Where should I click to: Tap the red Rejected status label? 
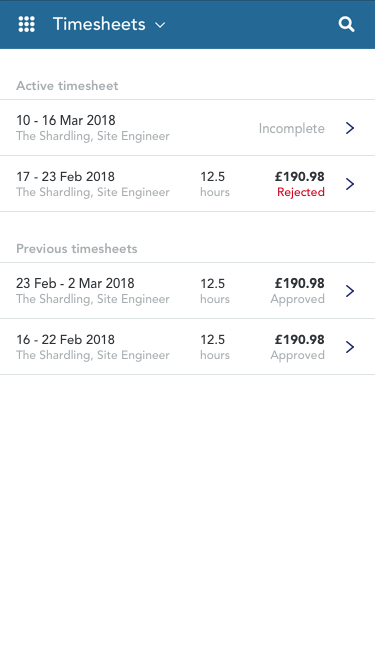pos(301,192)
